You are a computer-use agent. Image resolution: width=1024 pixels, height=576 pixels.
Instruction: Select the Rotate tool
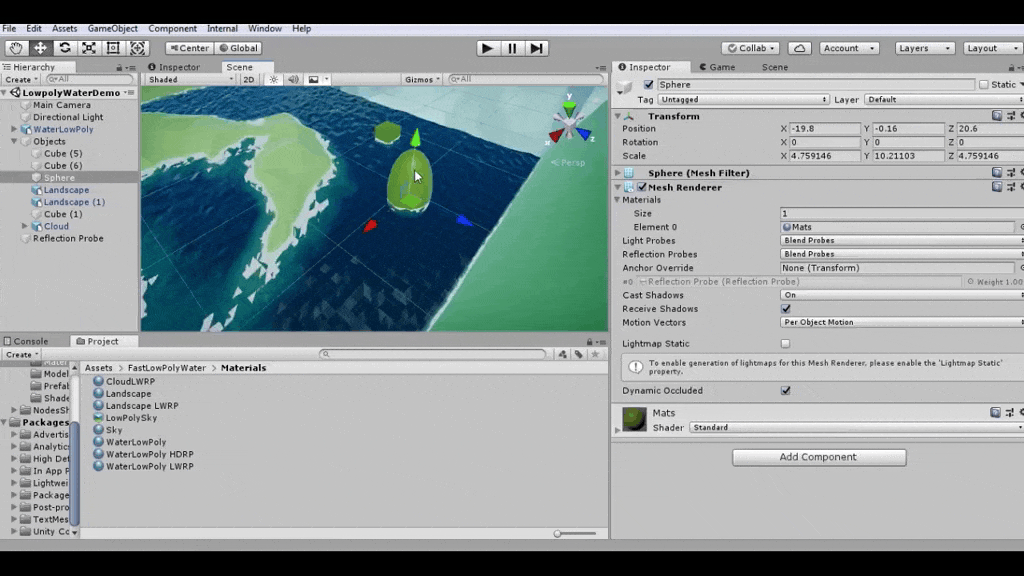(x=65, y=48)
